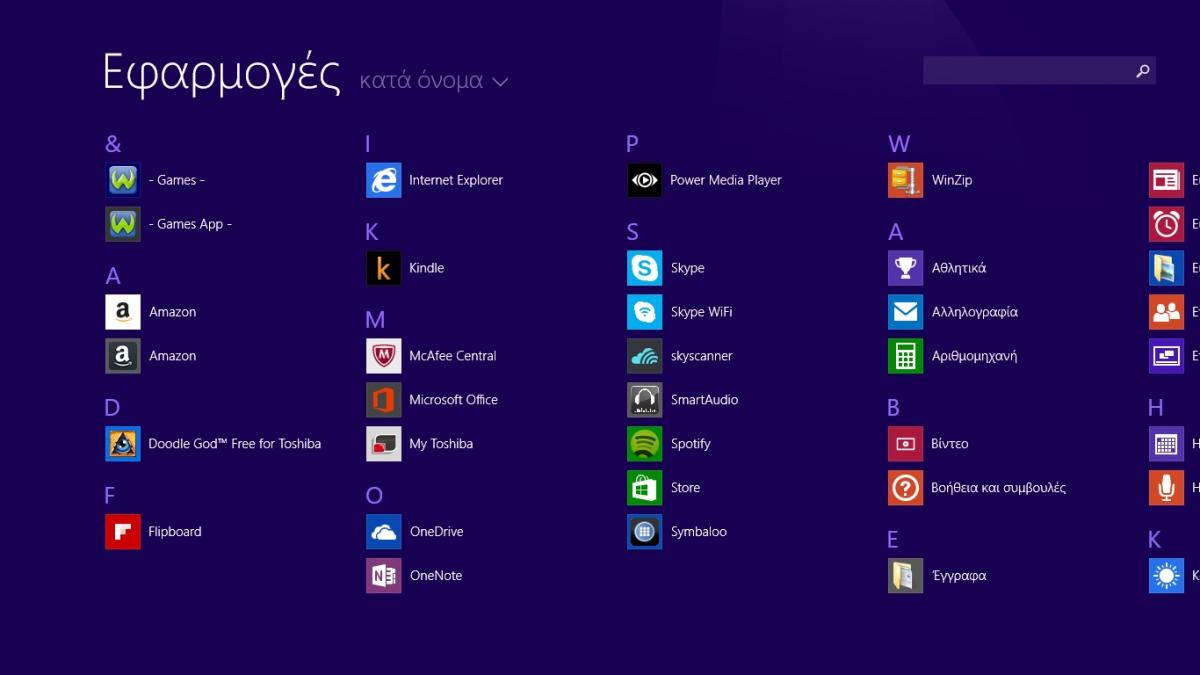Open the red alarm clock app icon
Image resolution: width=1200 pixels, height=675 pixels.
[x=1167, y=224]
